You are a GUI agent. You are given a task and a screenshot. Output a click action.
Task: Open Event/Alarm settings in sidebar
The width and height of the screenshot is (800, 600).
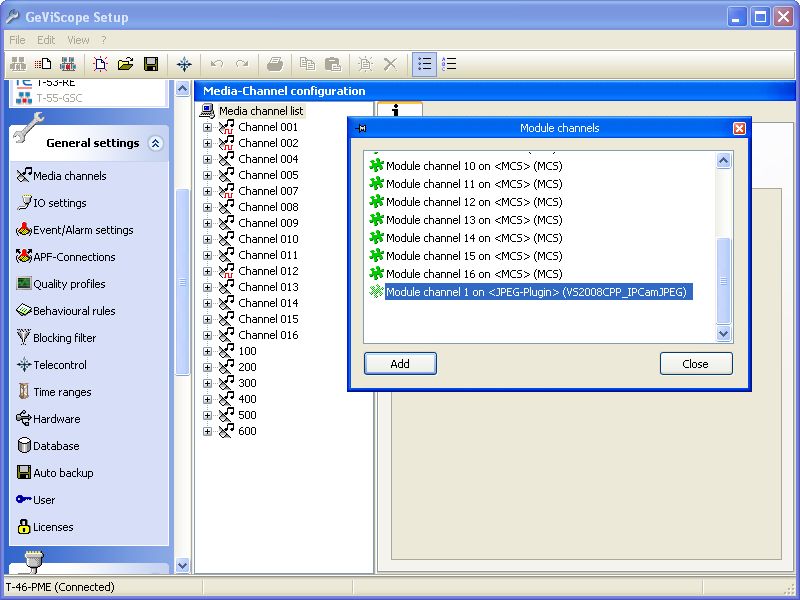click(83, 230)
